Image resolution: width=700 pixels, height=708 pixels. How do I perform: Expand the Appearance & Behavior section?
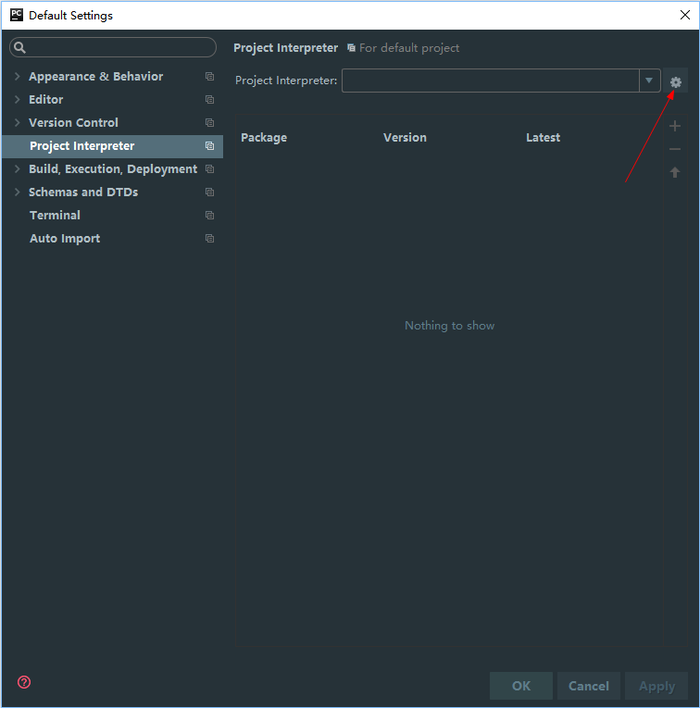pyautogui.click(x=17, y=77)
